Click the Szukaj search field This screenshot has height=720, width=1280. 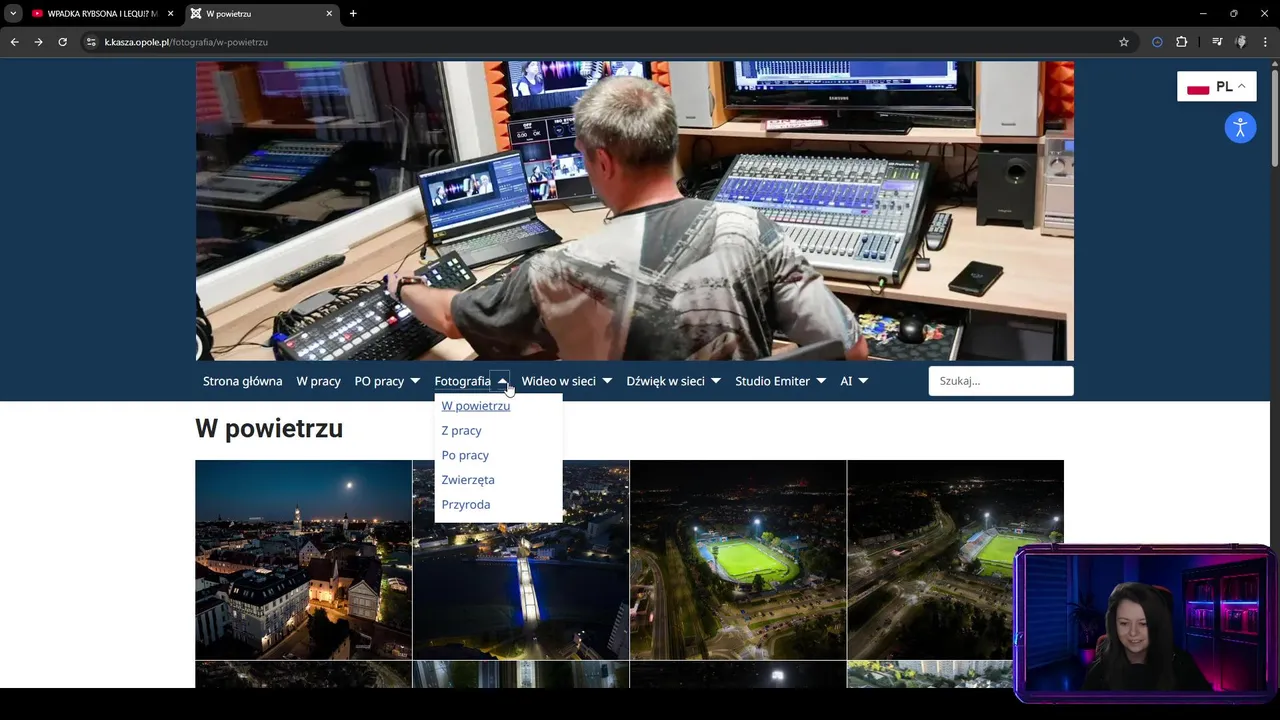(x=1001, y=381)
